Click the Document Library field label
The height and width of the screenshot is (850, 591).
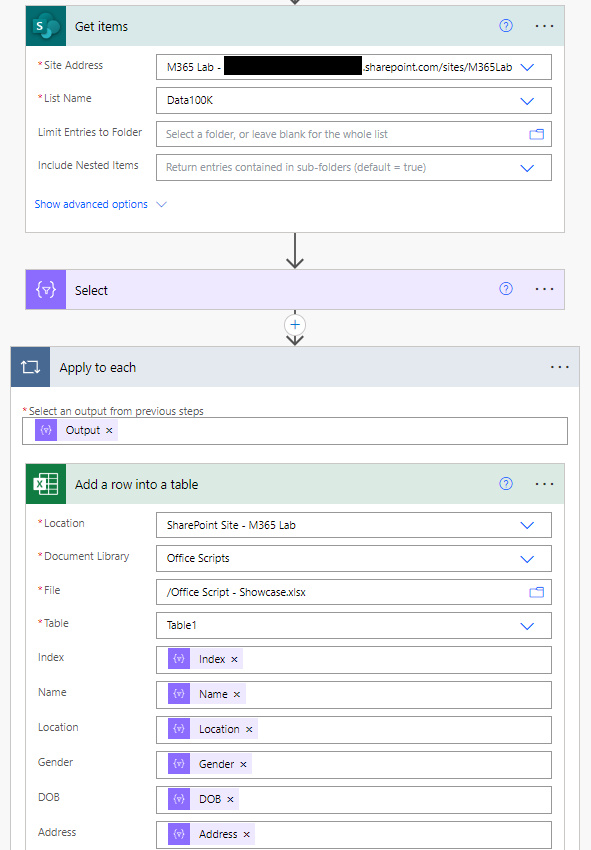(87, 556)
